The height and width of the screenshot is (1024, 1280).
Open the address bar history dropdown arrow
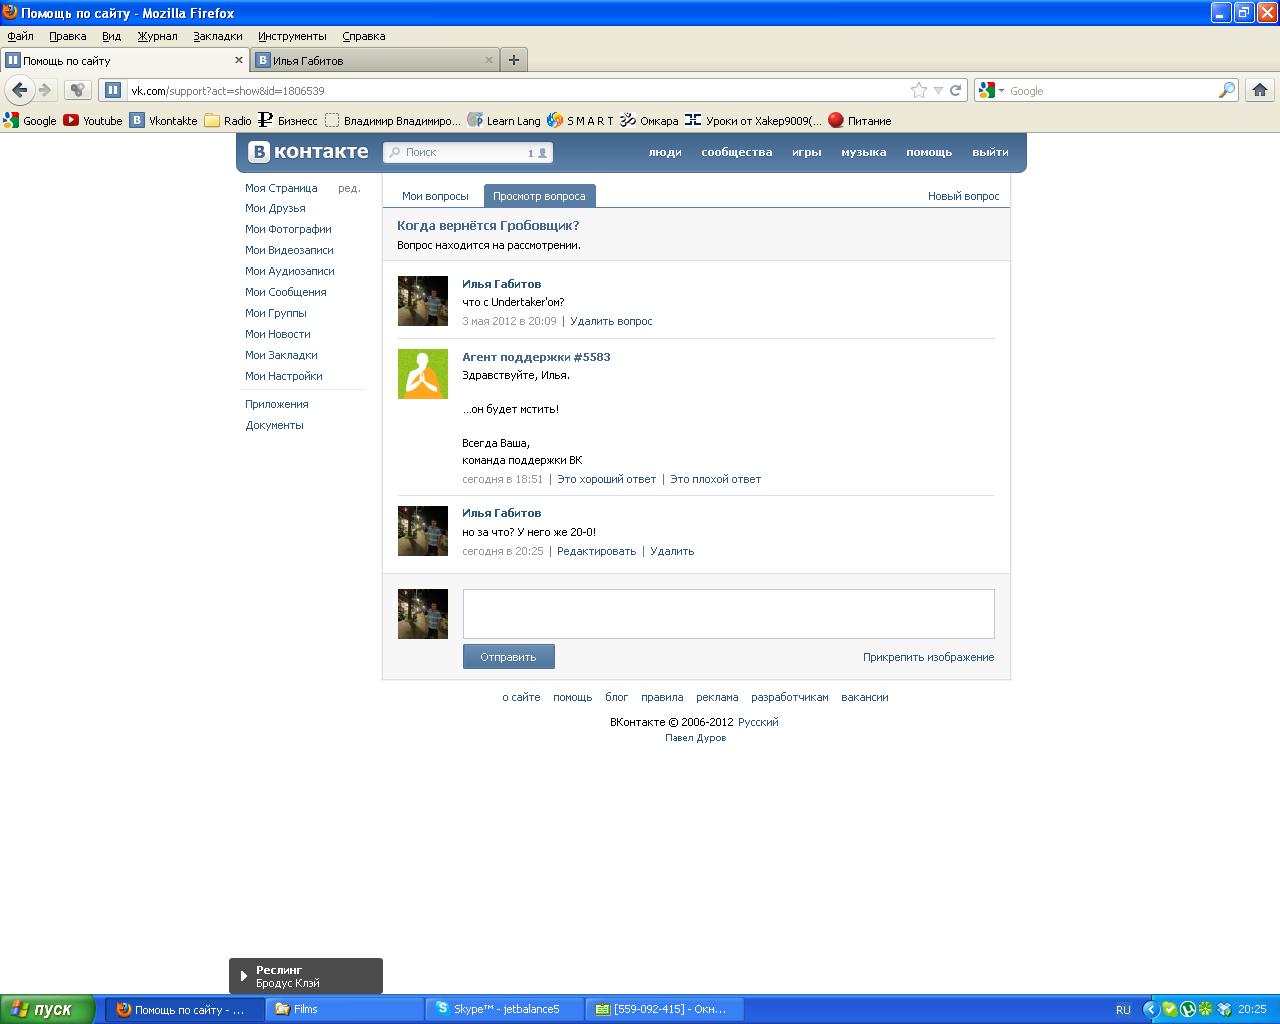pyautogui.click(x=938, y=90)
